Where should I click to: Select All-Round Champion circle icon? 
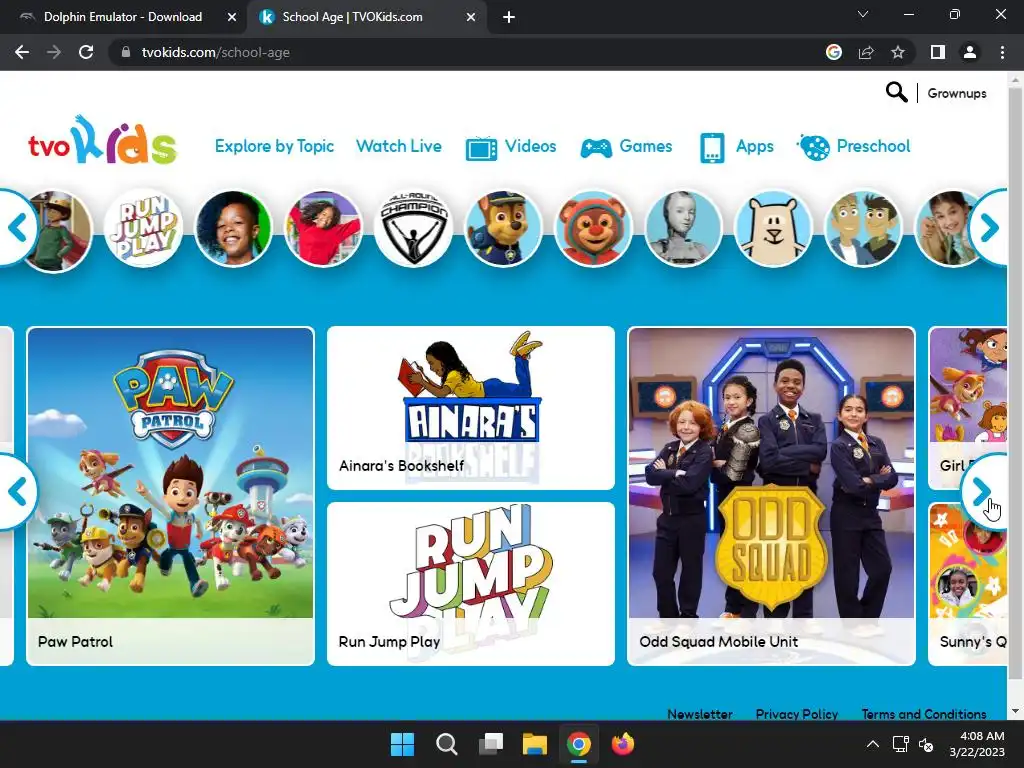click(x=413, y=229)
